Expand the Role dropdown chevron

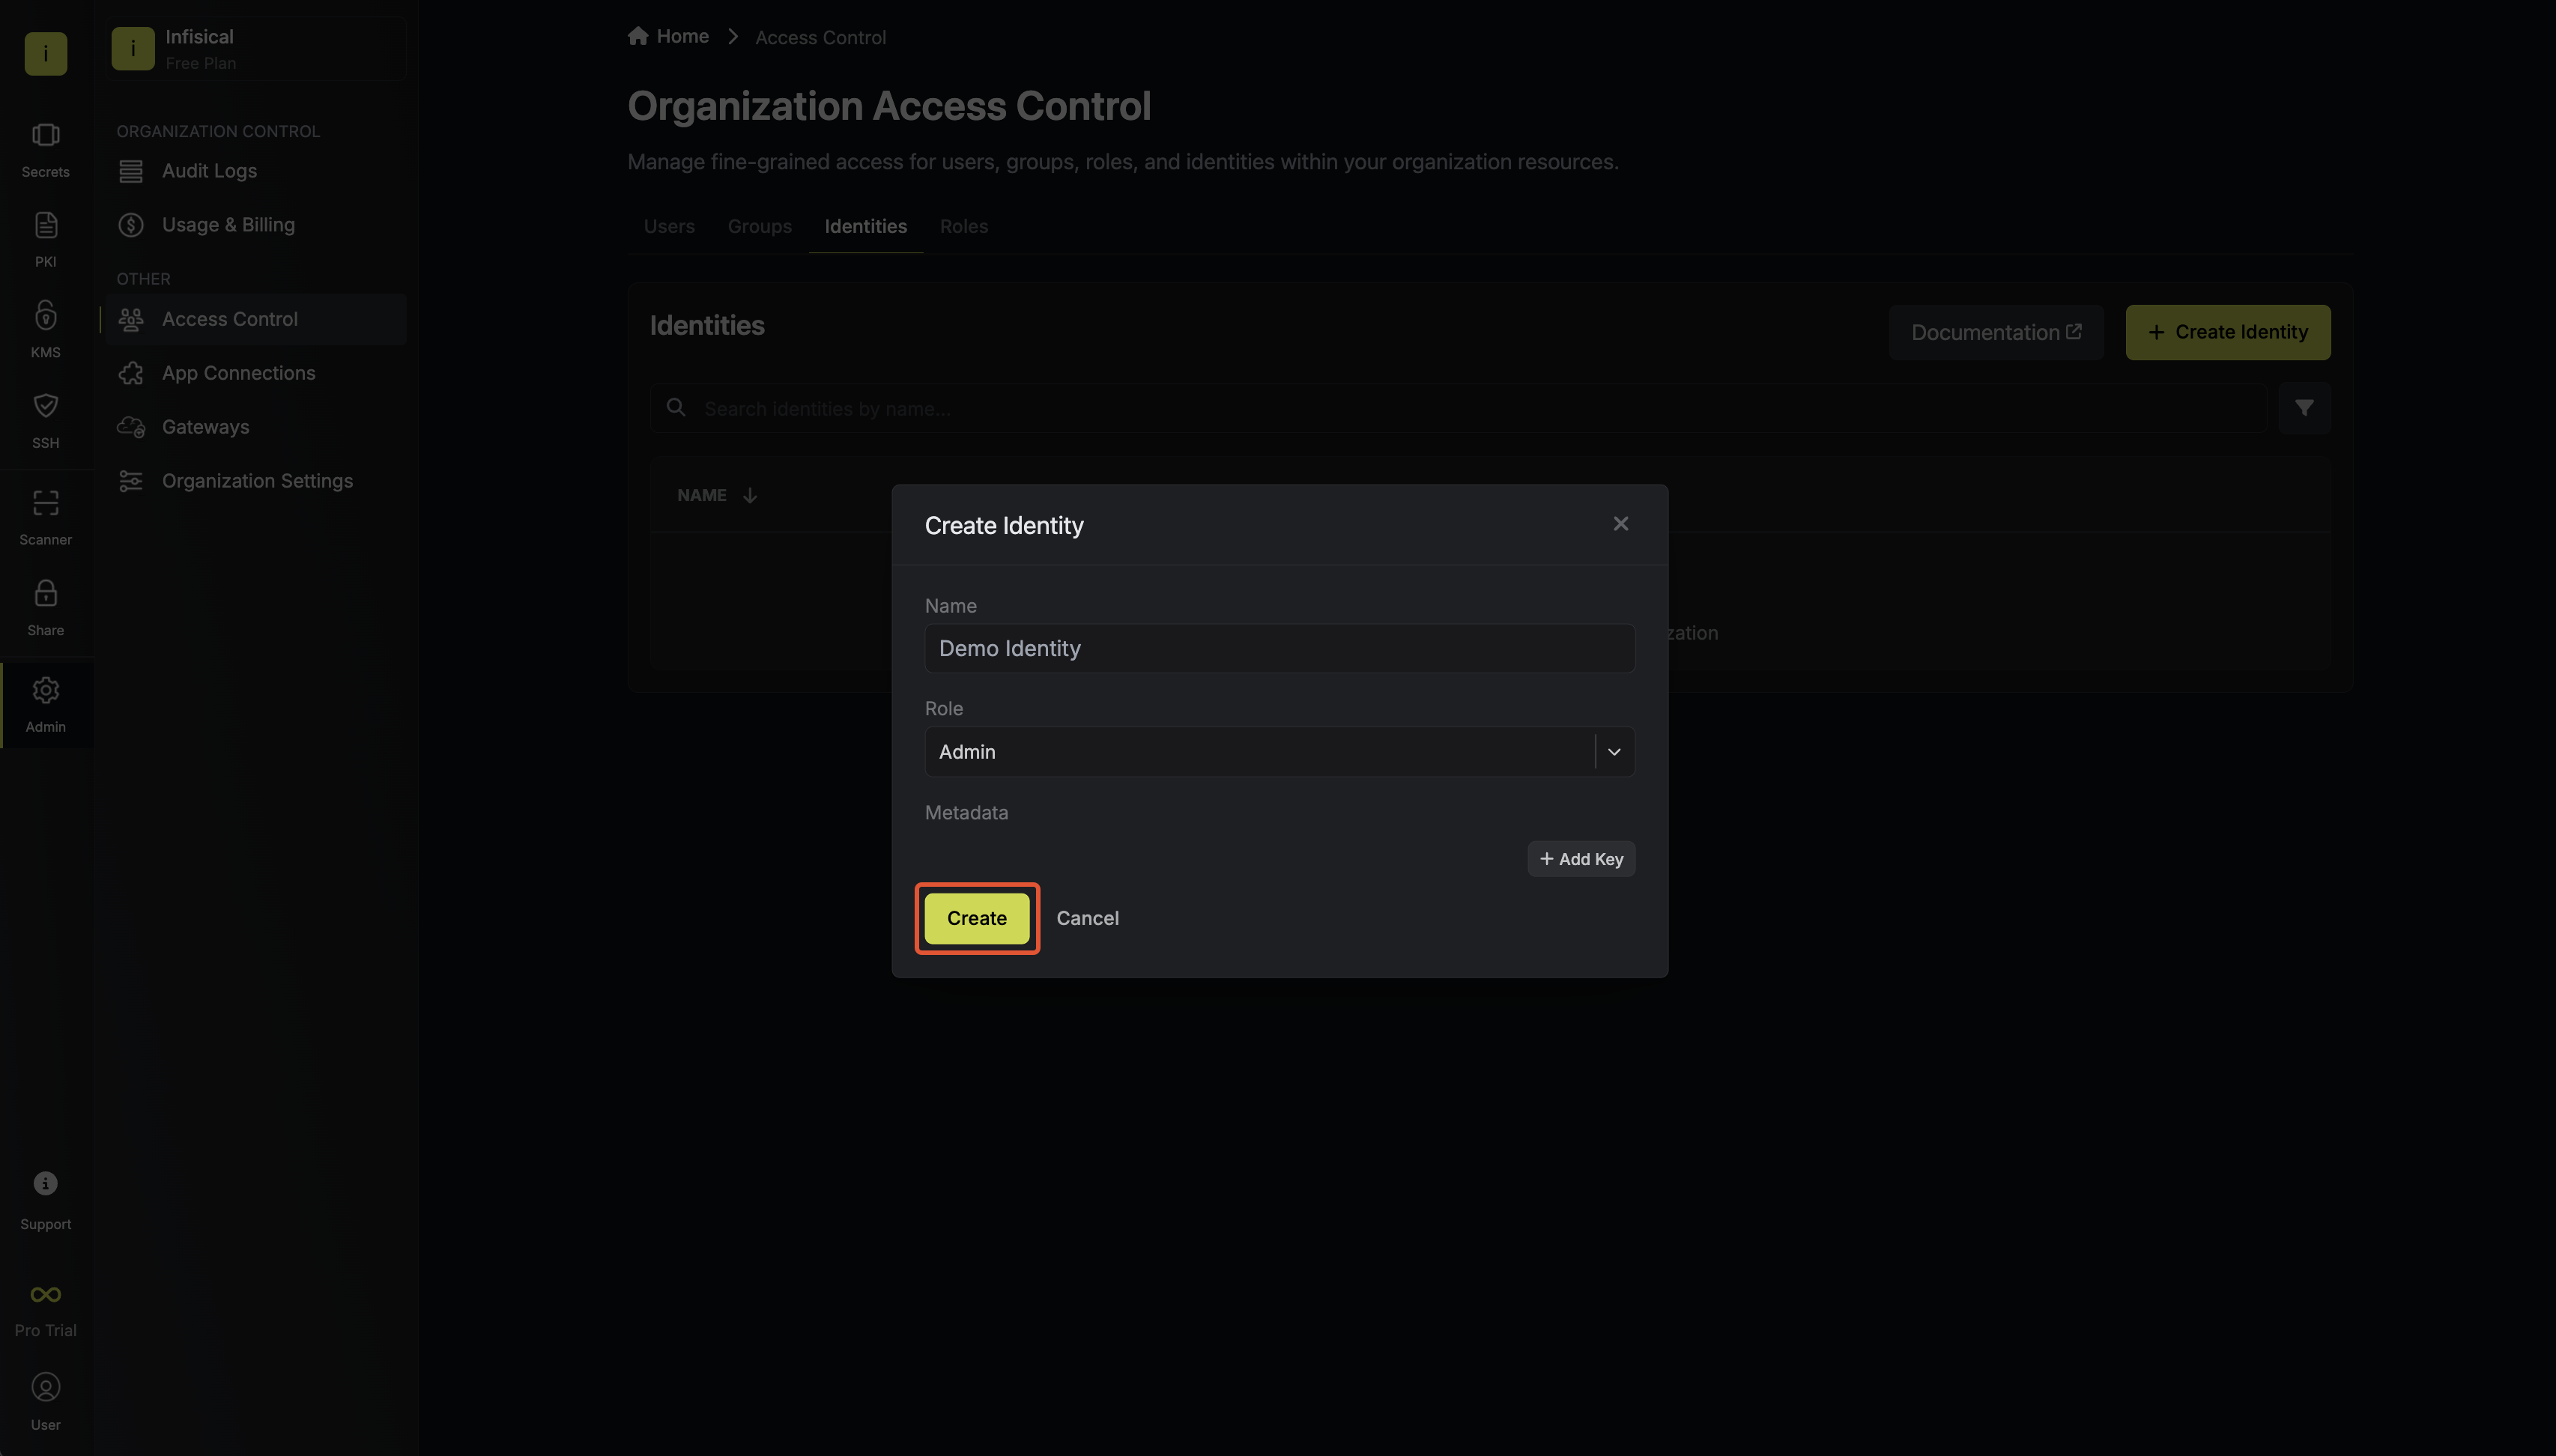[x=1614, y=752]
